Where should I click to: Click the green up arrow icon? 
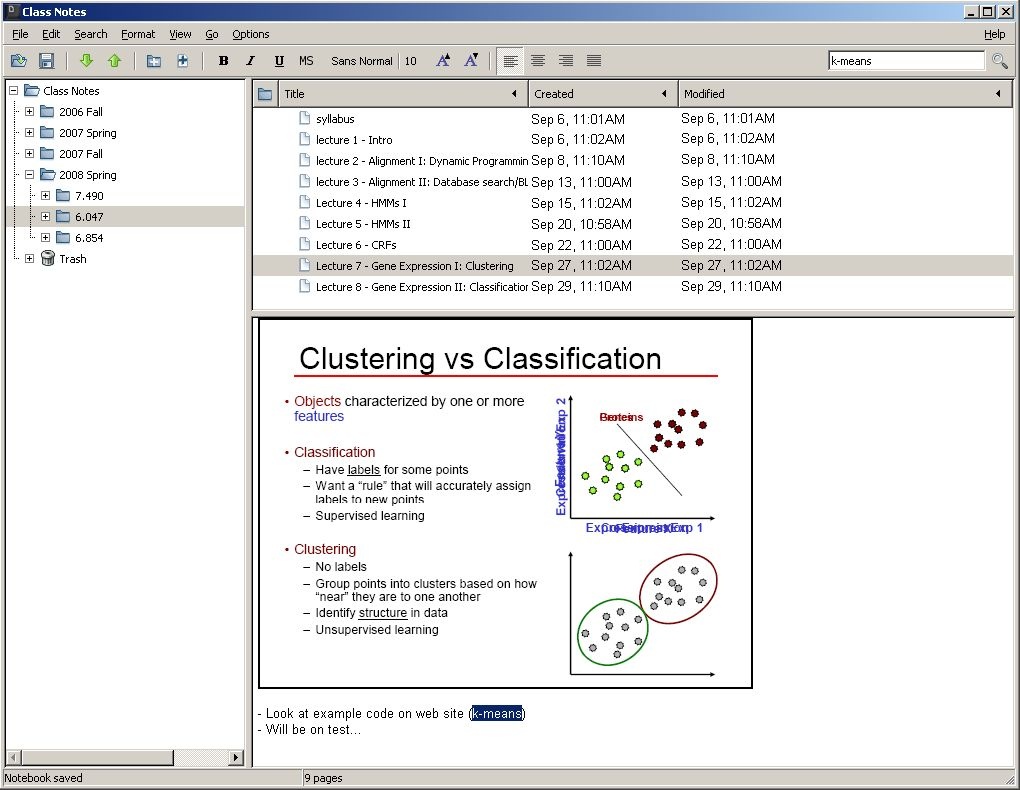click(x=114, y=61)
